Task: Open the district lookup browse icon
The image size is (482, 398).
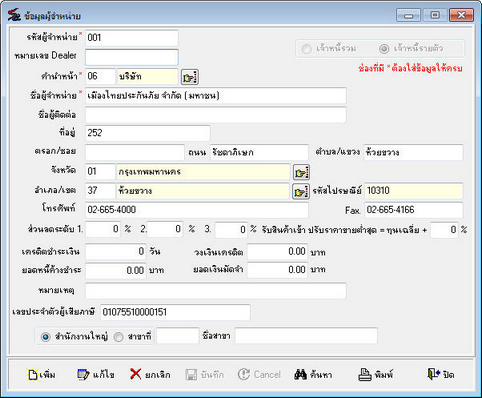Action: (x=301, y=192)
